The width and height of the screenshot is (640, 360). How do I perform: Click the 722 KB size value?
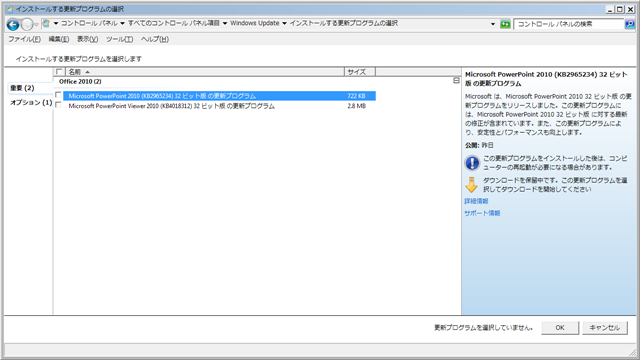click(x=356, y=96)
